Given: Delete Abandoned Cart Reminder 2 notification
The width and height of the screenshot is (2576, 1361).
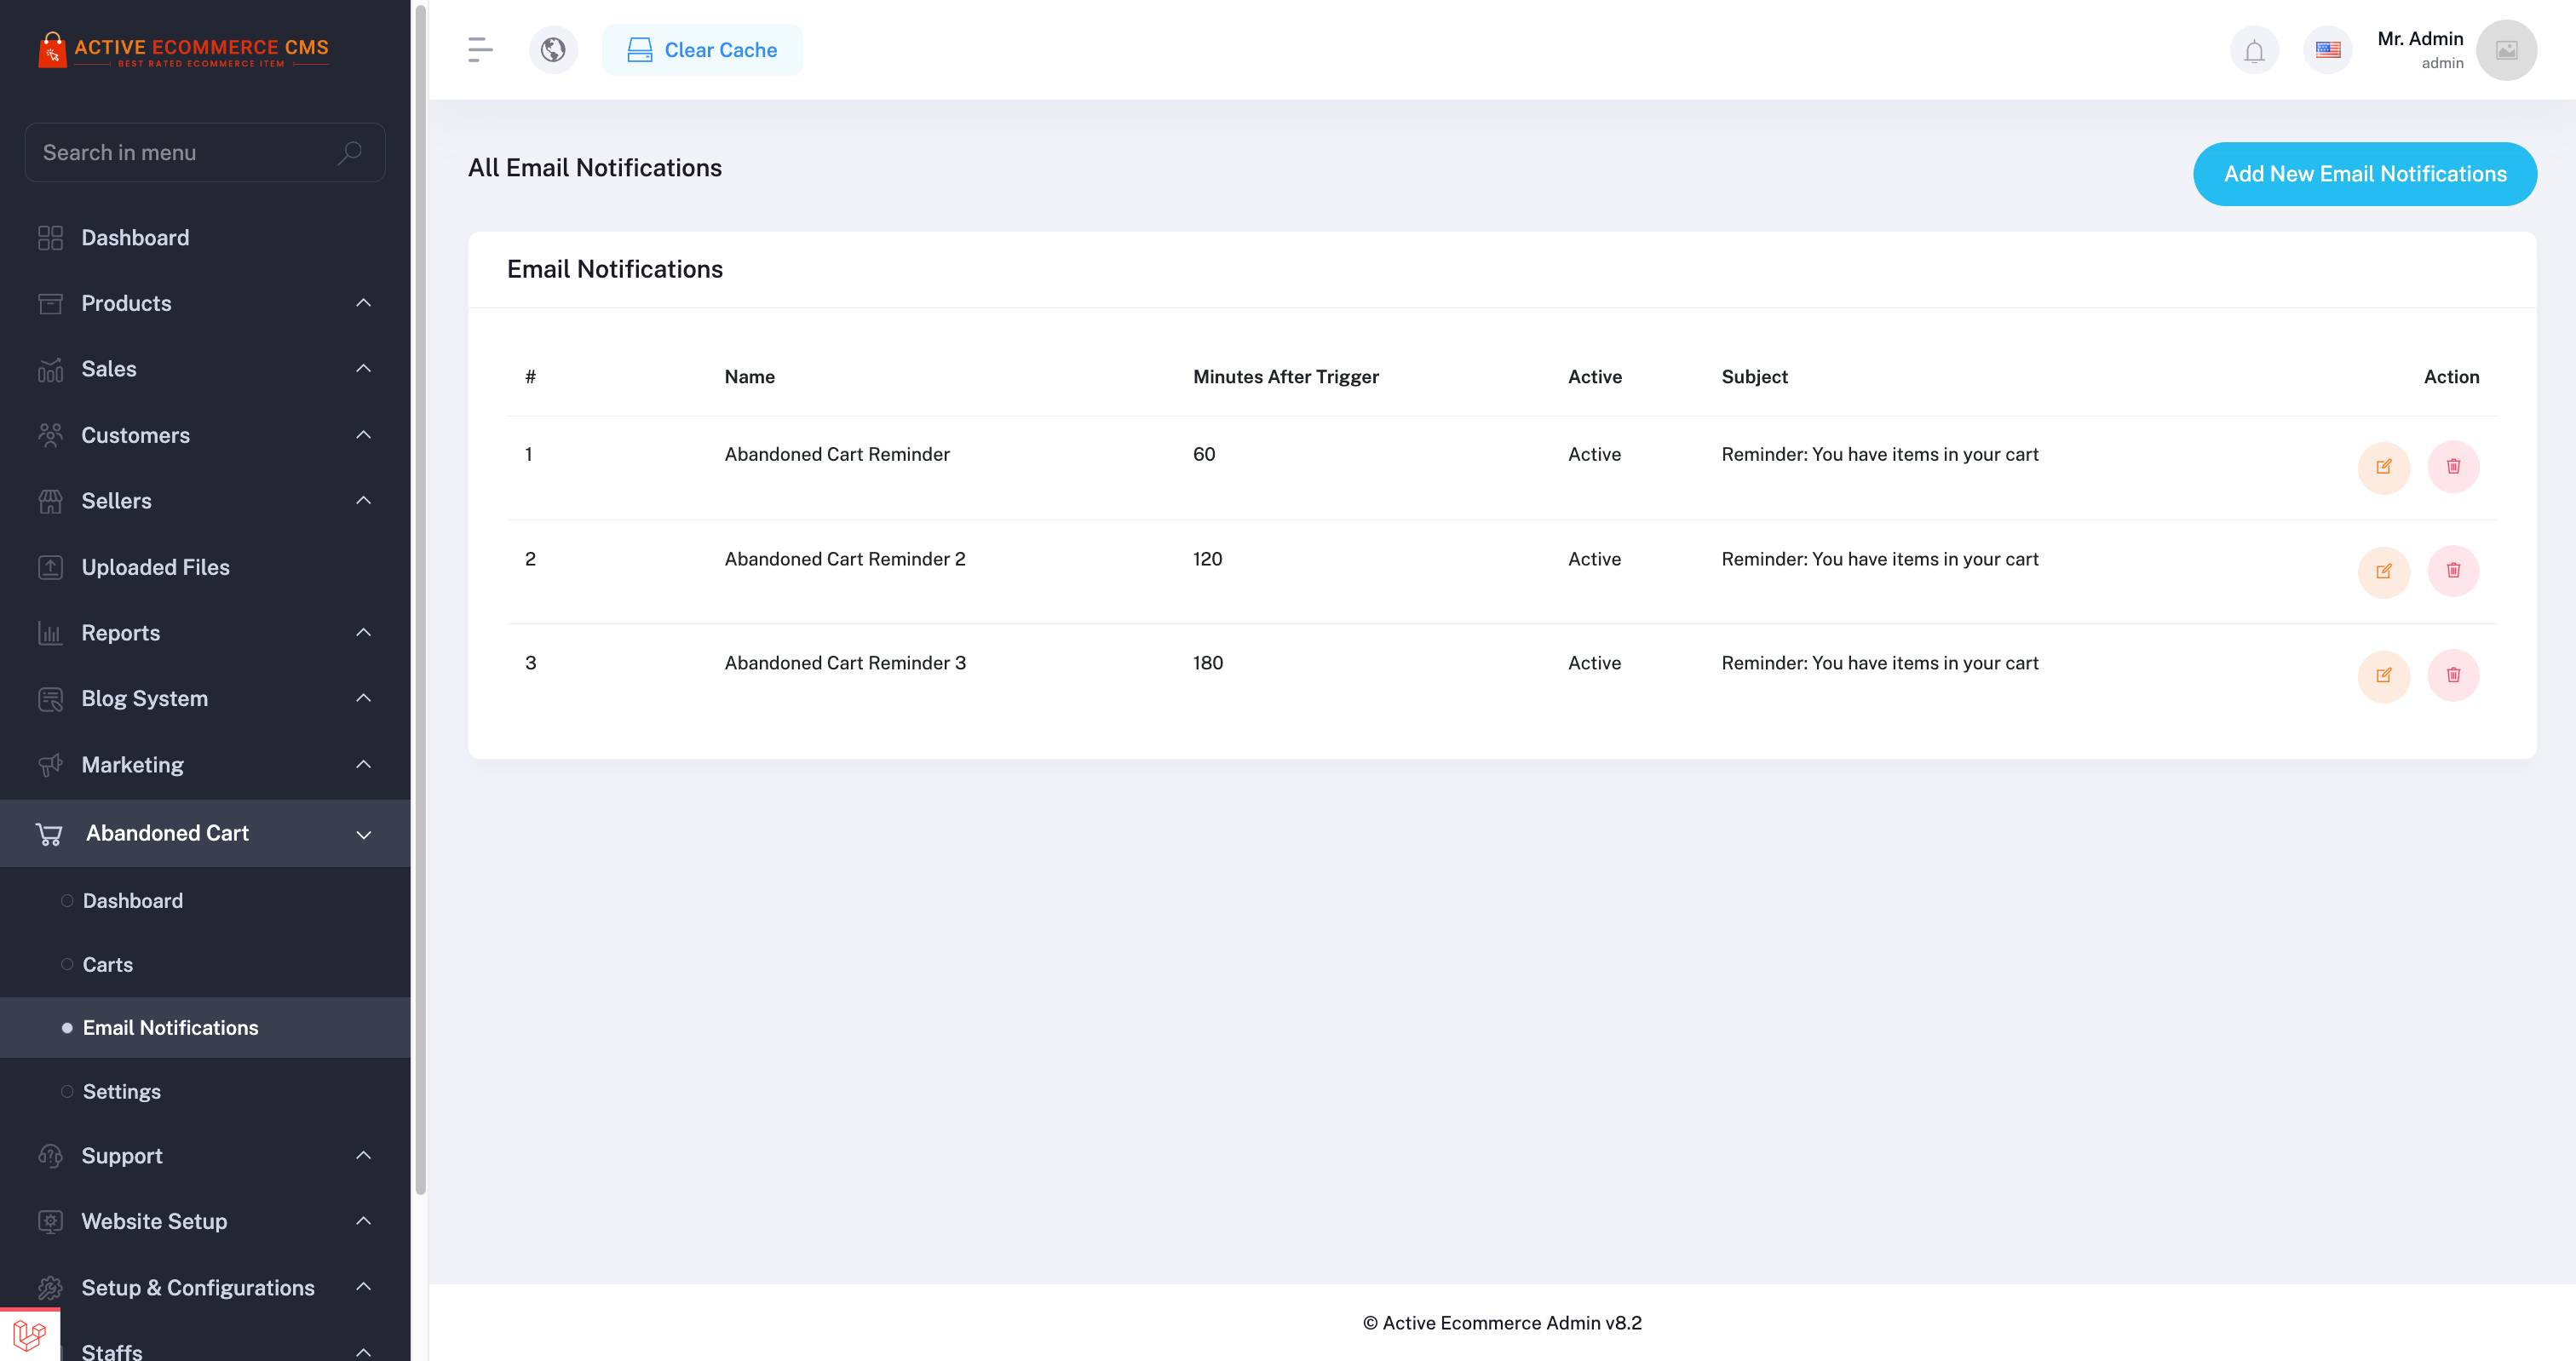Looking at the screenshot, I should pyautogui.click(x=2452, y=571).
